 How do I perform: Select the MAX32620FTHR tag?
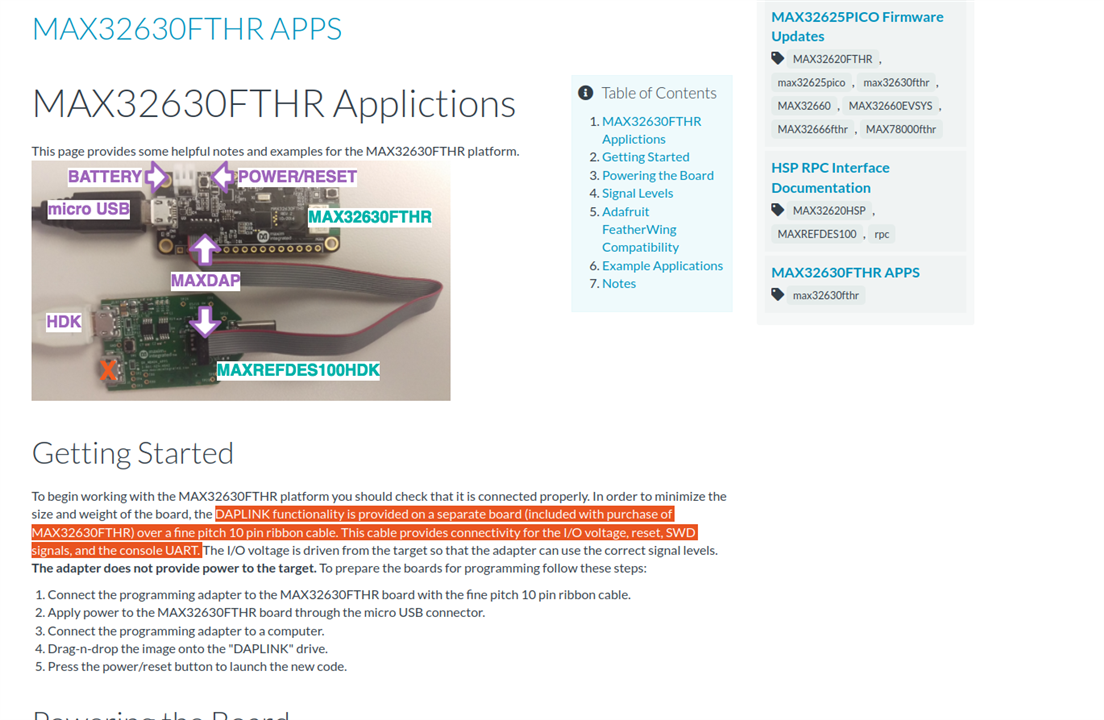coord(832,59)
